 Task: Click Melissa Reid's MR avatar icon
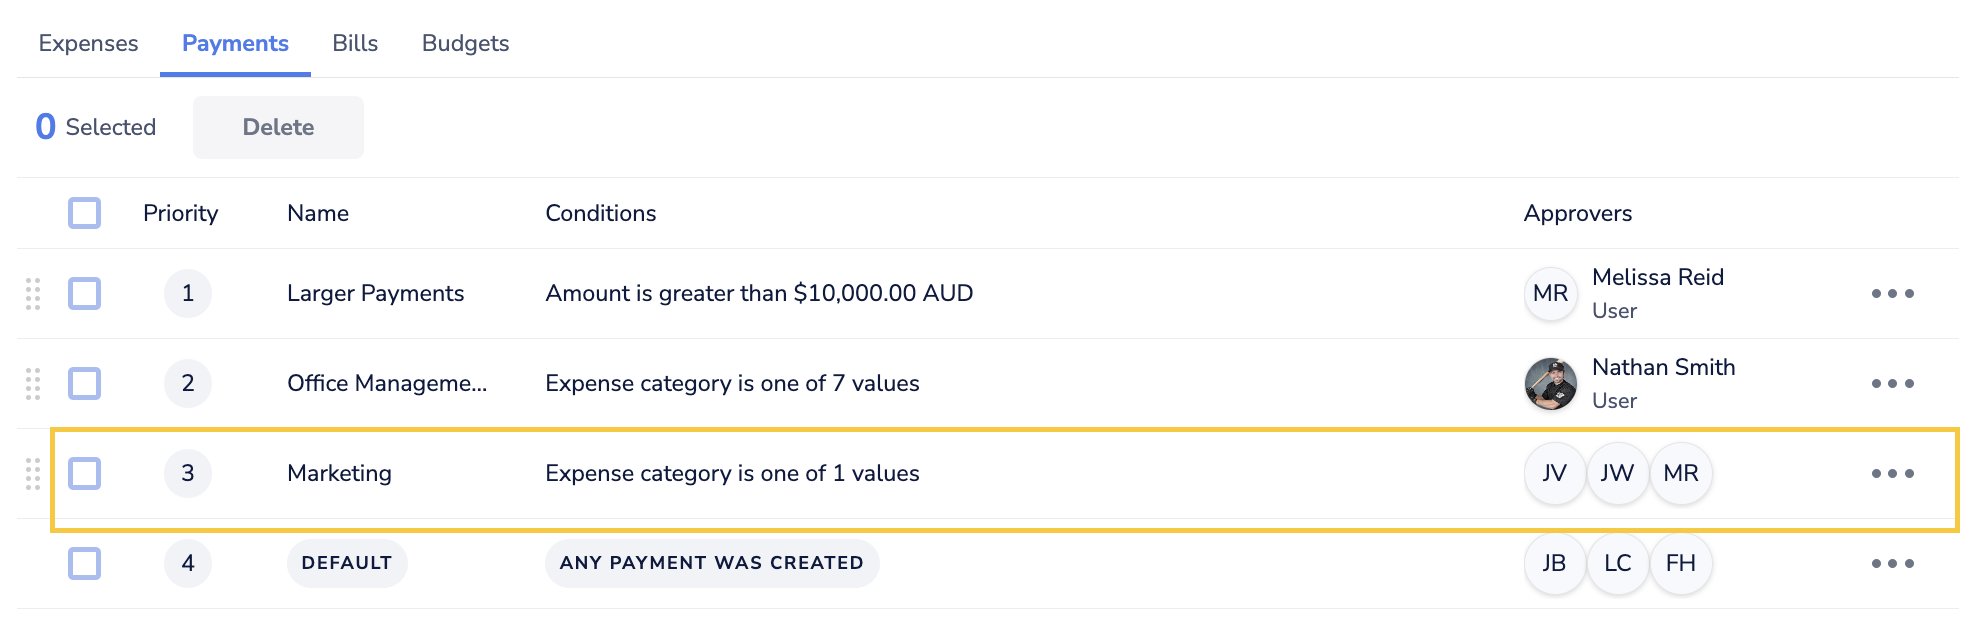click(1550, 293)
